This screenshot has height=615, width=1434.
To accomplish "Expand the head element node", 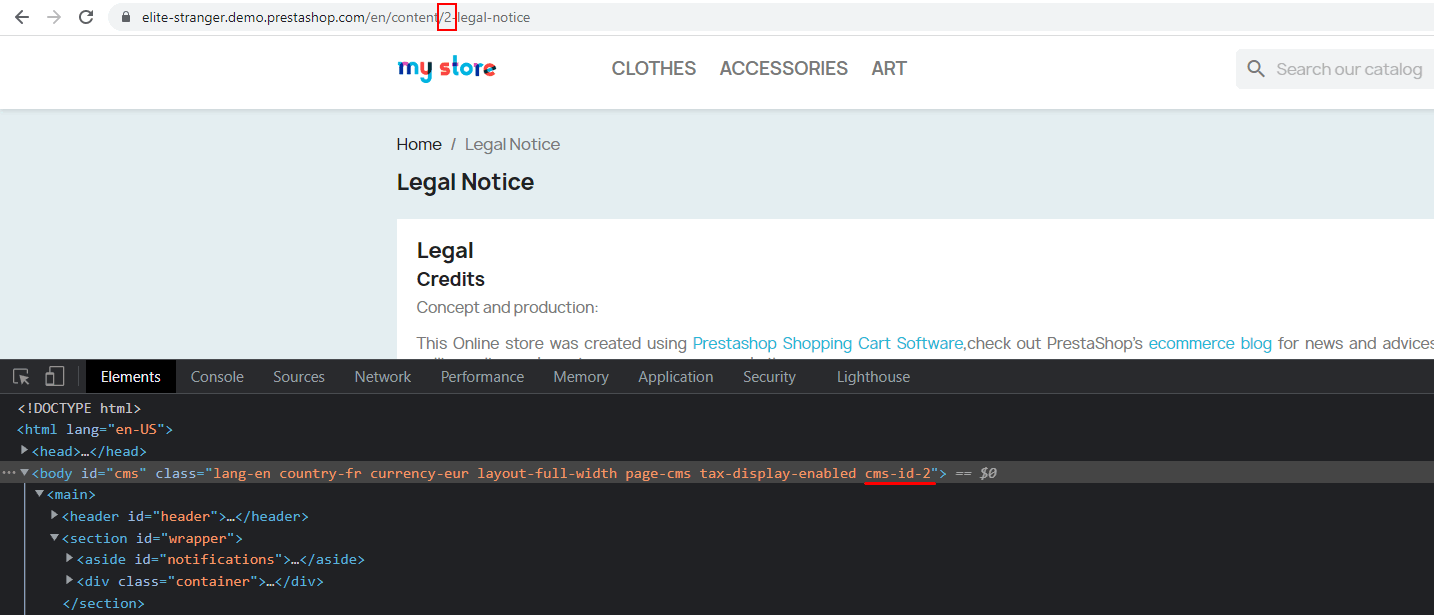I will (x=25, y=450).
